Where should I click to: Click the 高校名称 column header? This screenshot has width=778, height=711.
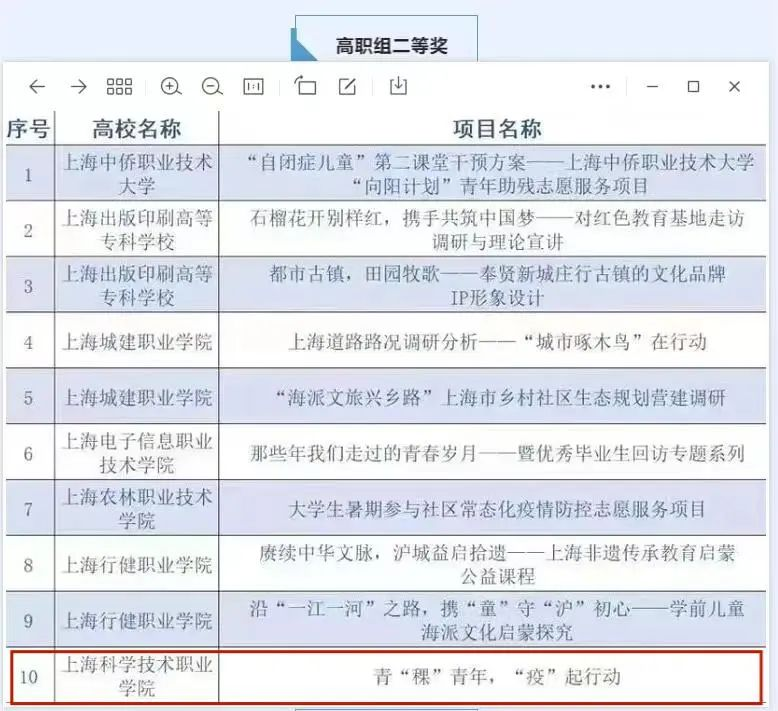click(137, 129)
